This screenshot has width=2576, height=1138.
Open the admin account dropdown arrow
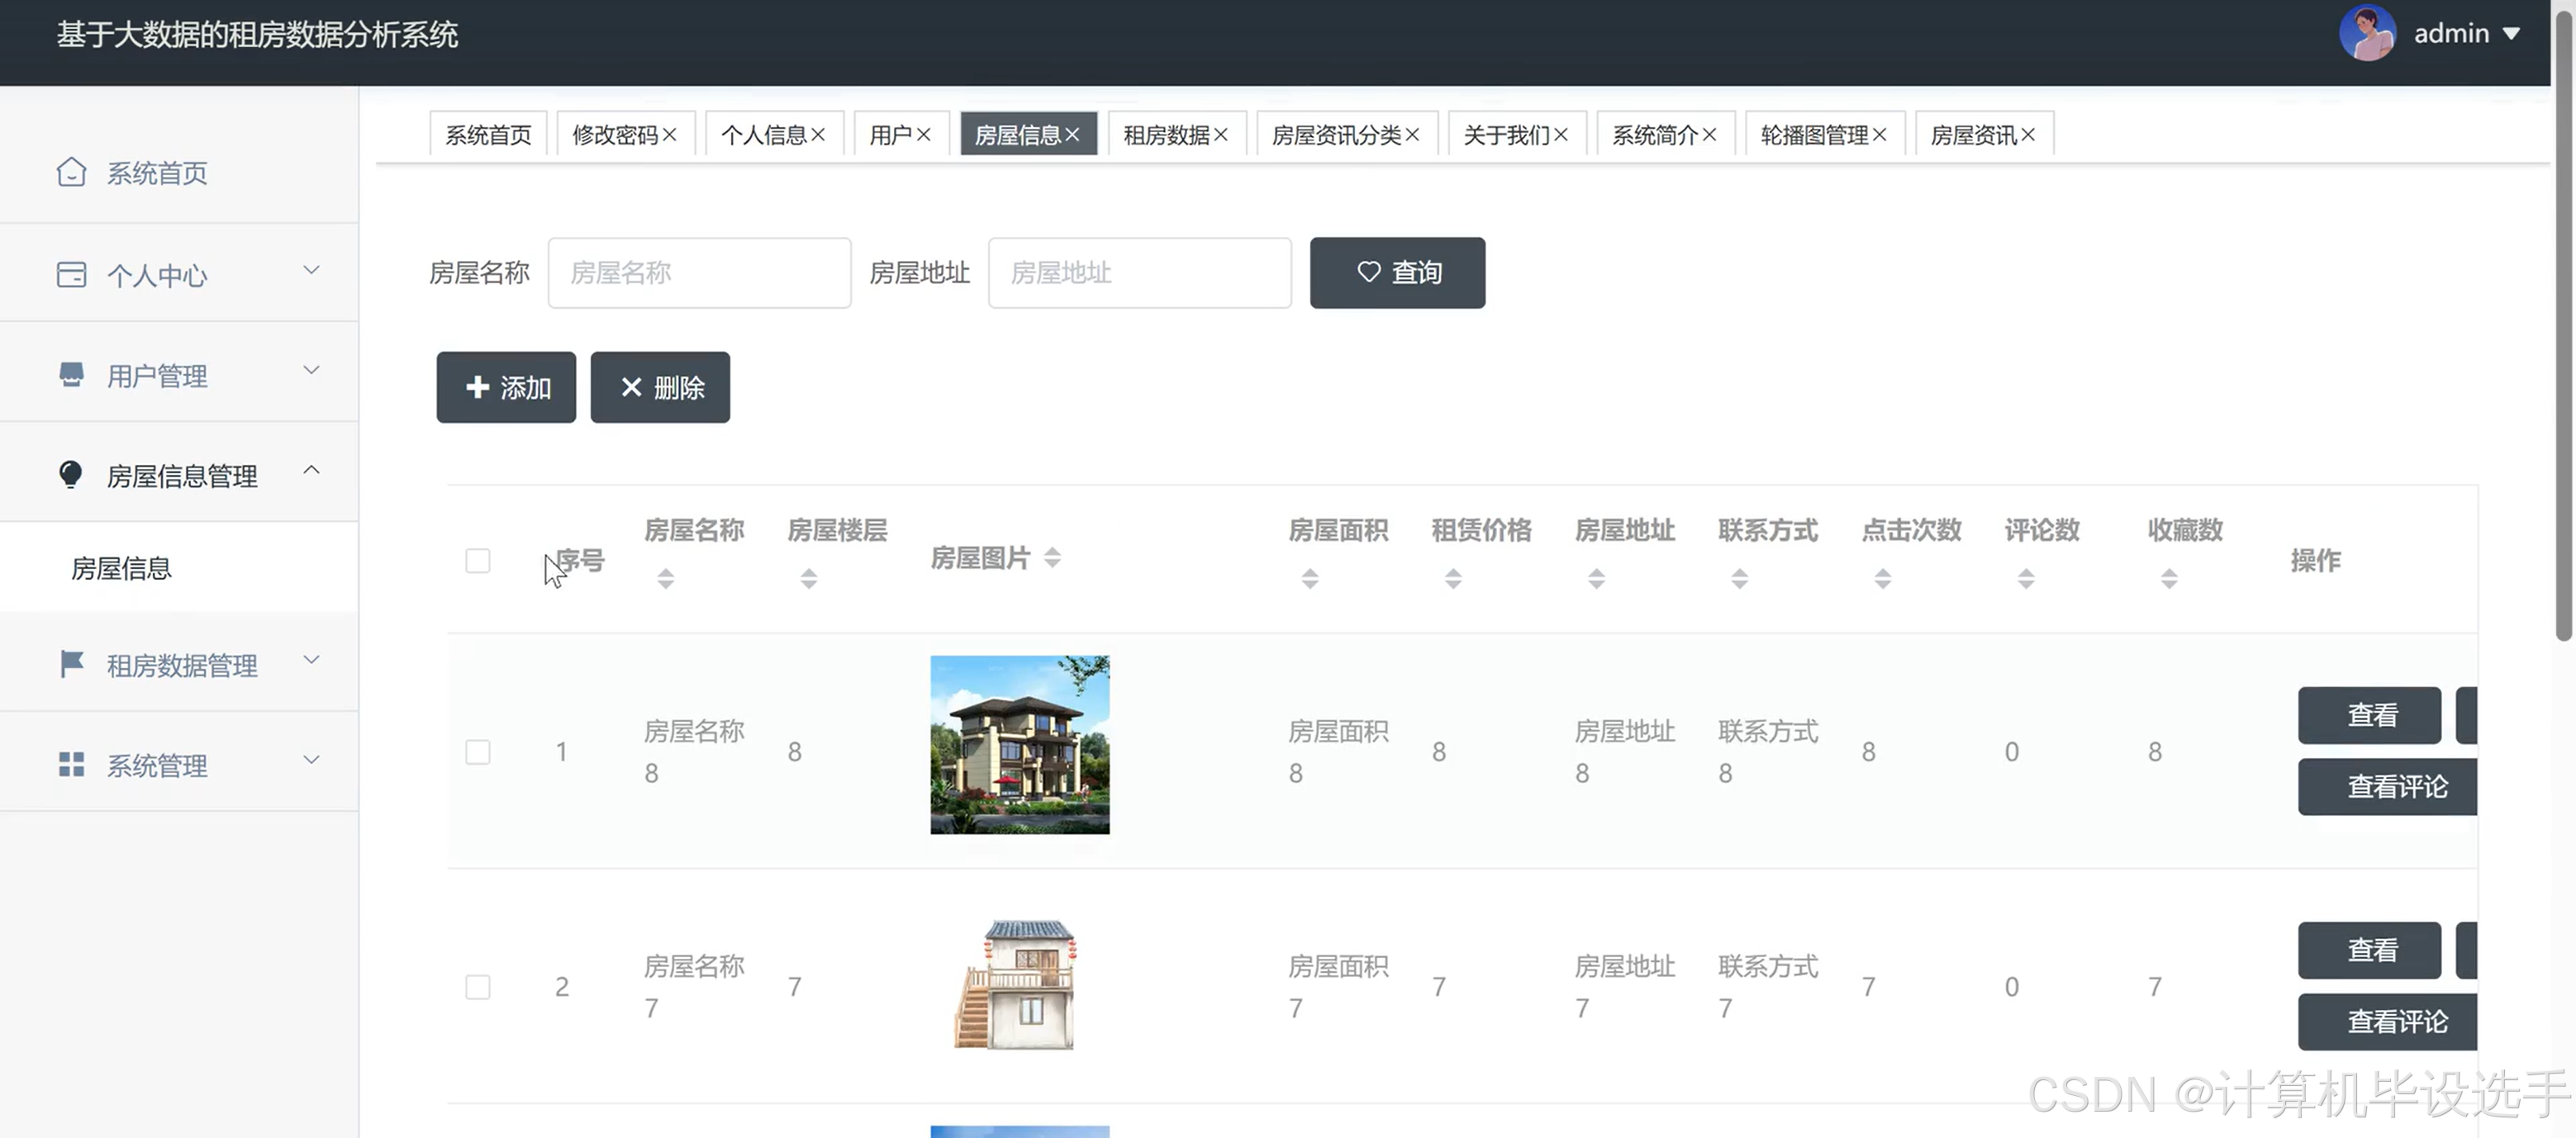2511,34
